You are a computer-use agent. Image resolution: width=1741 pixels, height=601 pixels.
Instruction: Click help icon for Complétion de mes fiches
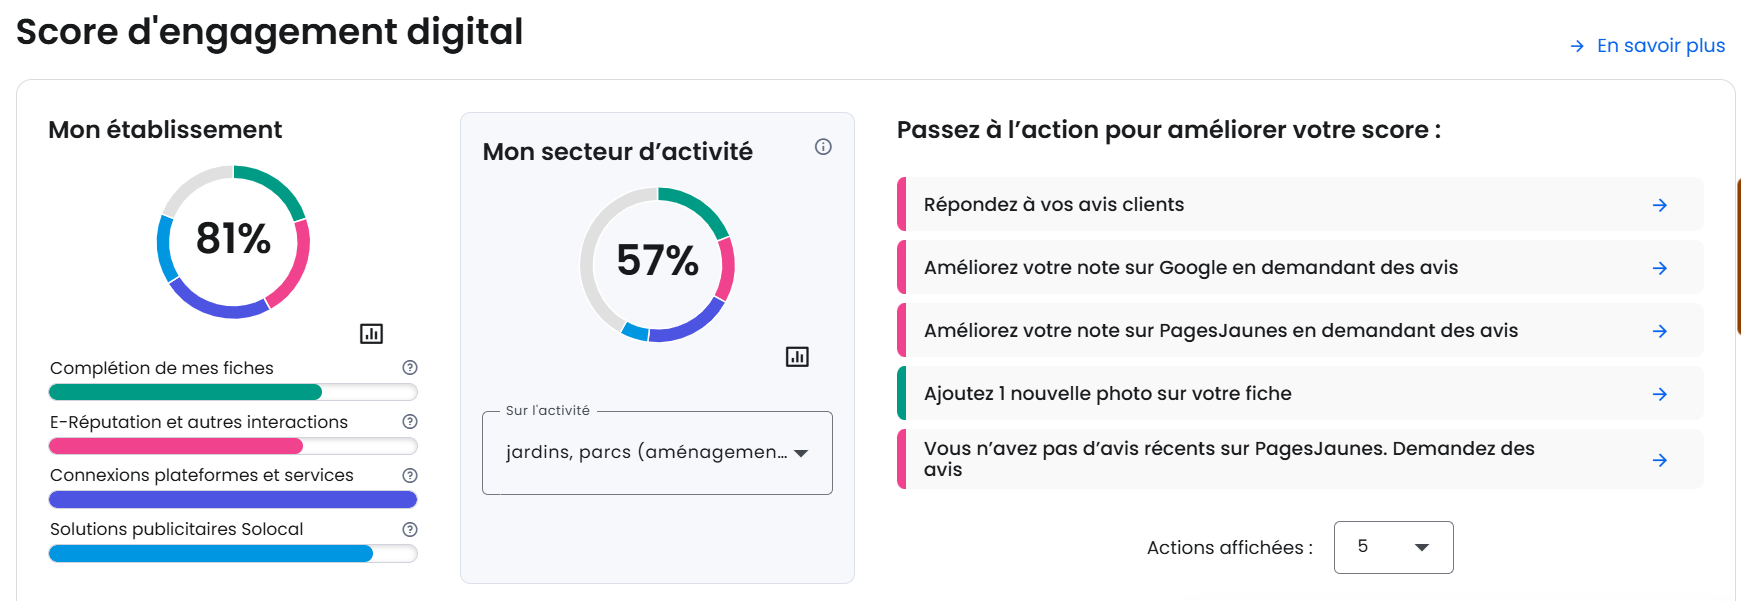point(410,368)
